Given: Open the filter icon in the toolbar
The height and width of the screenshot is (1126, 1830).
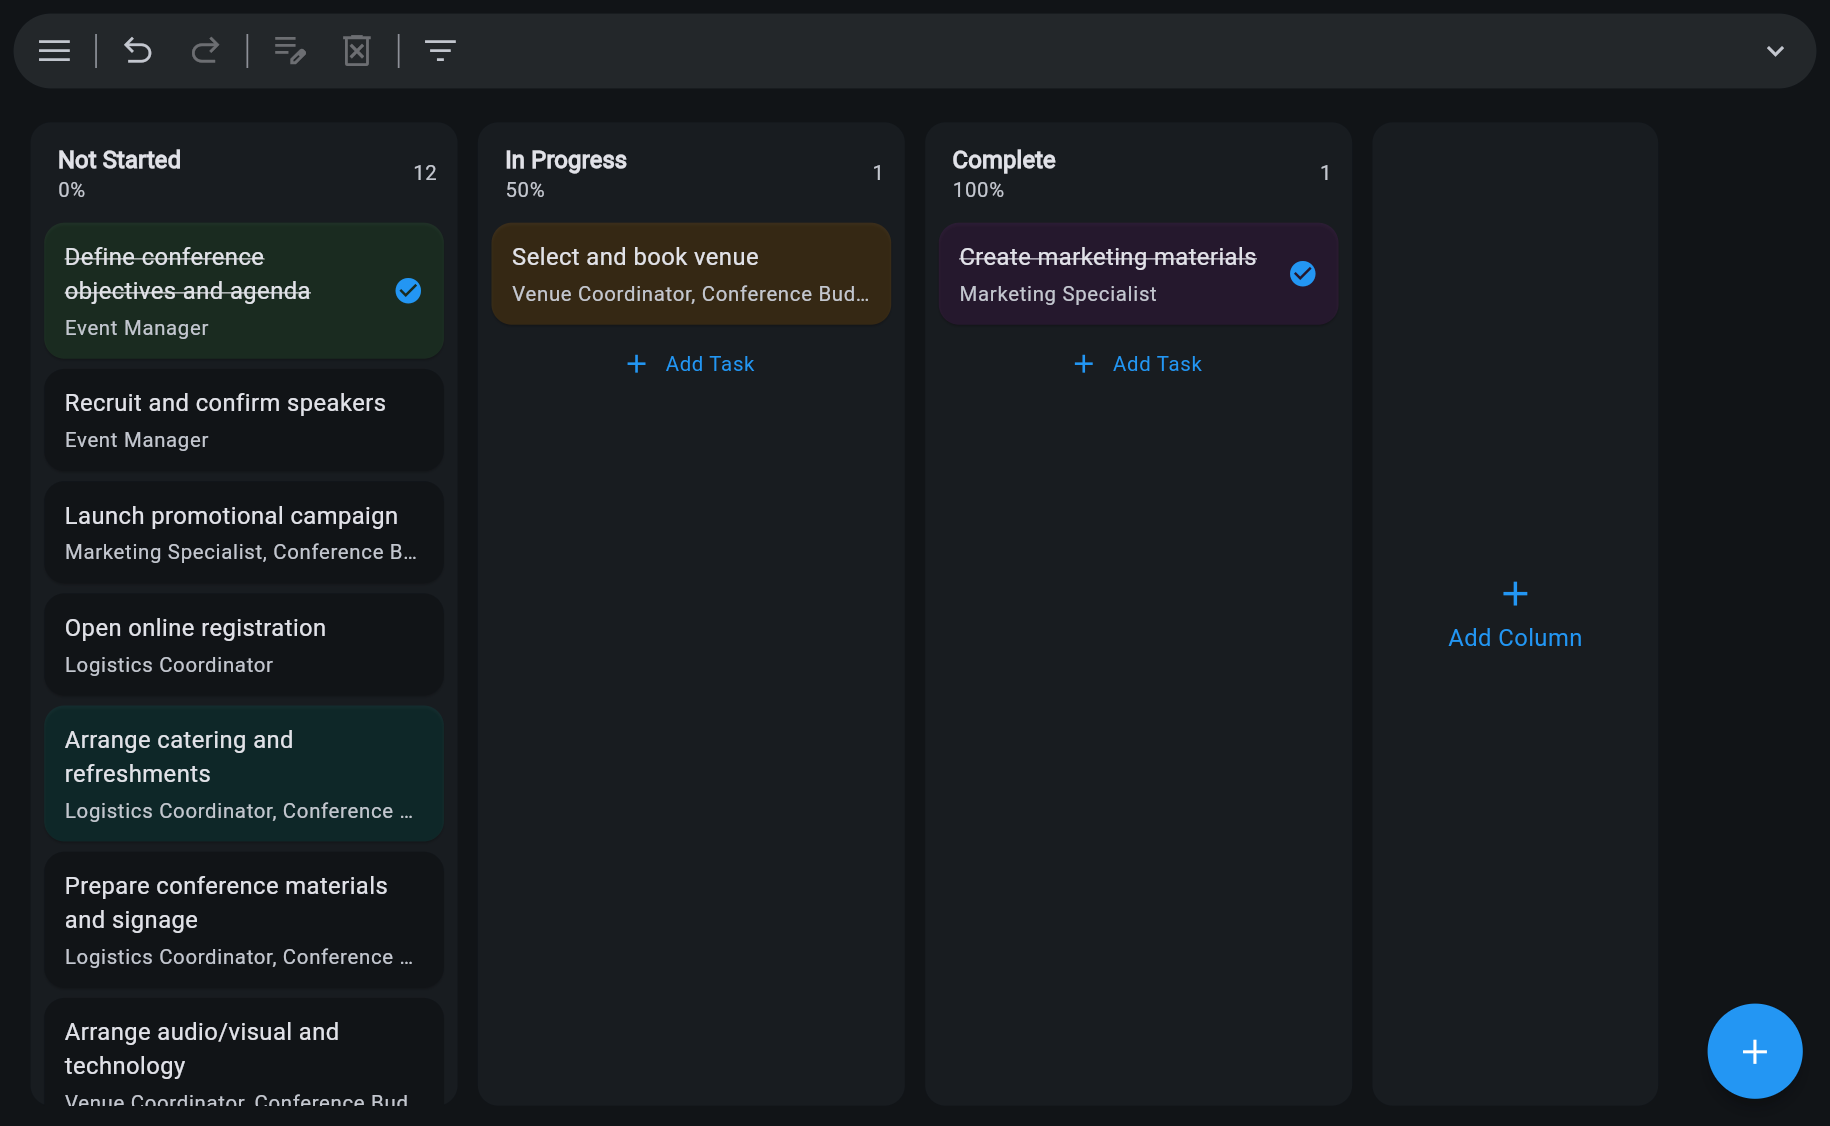Looking at the screenshot, I should pyautogui.click(x=440, y=50).
